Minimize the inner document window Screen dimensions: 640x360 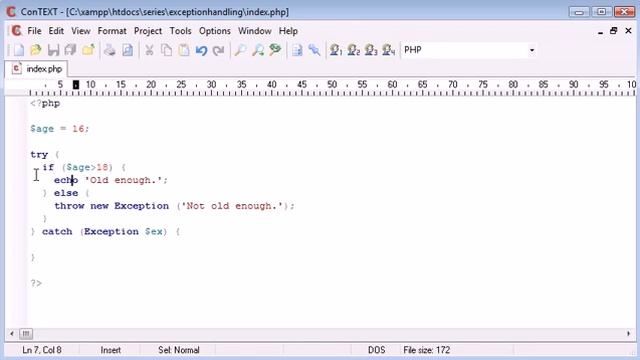tap(600, 31)
